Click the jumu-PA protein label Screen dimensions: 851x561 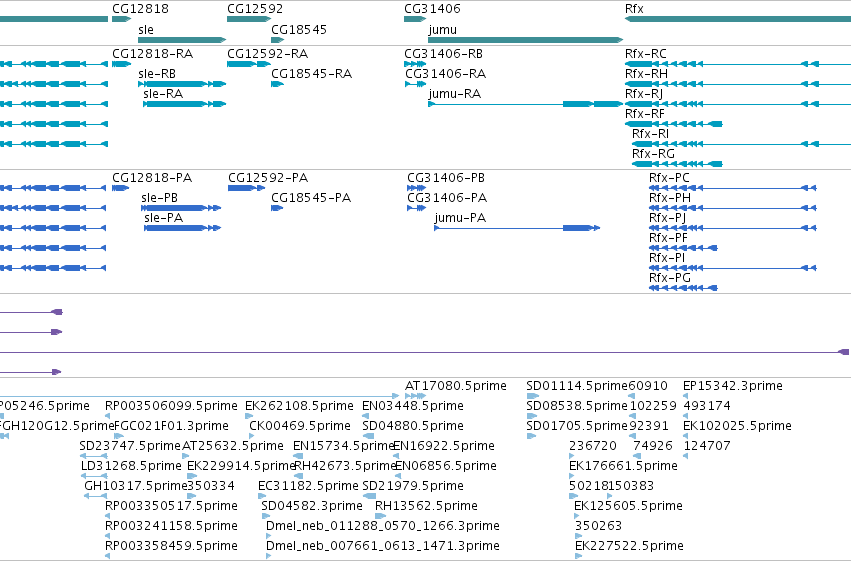pyautogui.click(x=460, y=218)
